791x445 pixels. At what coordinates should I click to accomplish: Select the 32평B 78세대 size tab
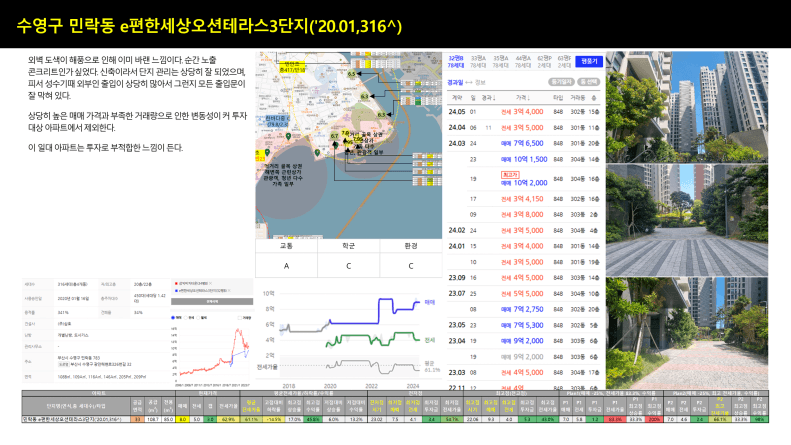pyautogui.click(x=456, y=62)
